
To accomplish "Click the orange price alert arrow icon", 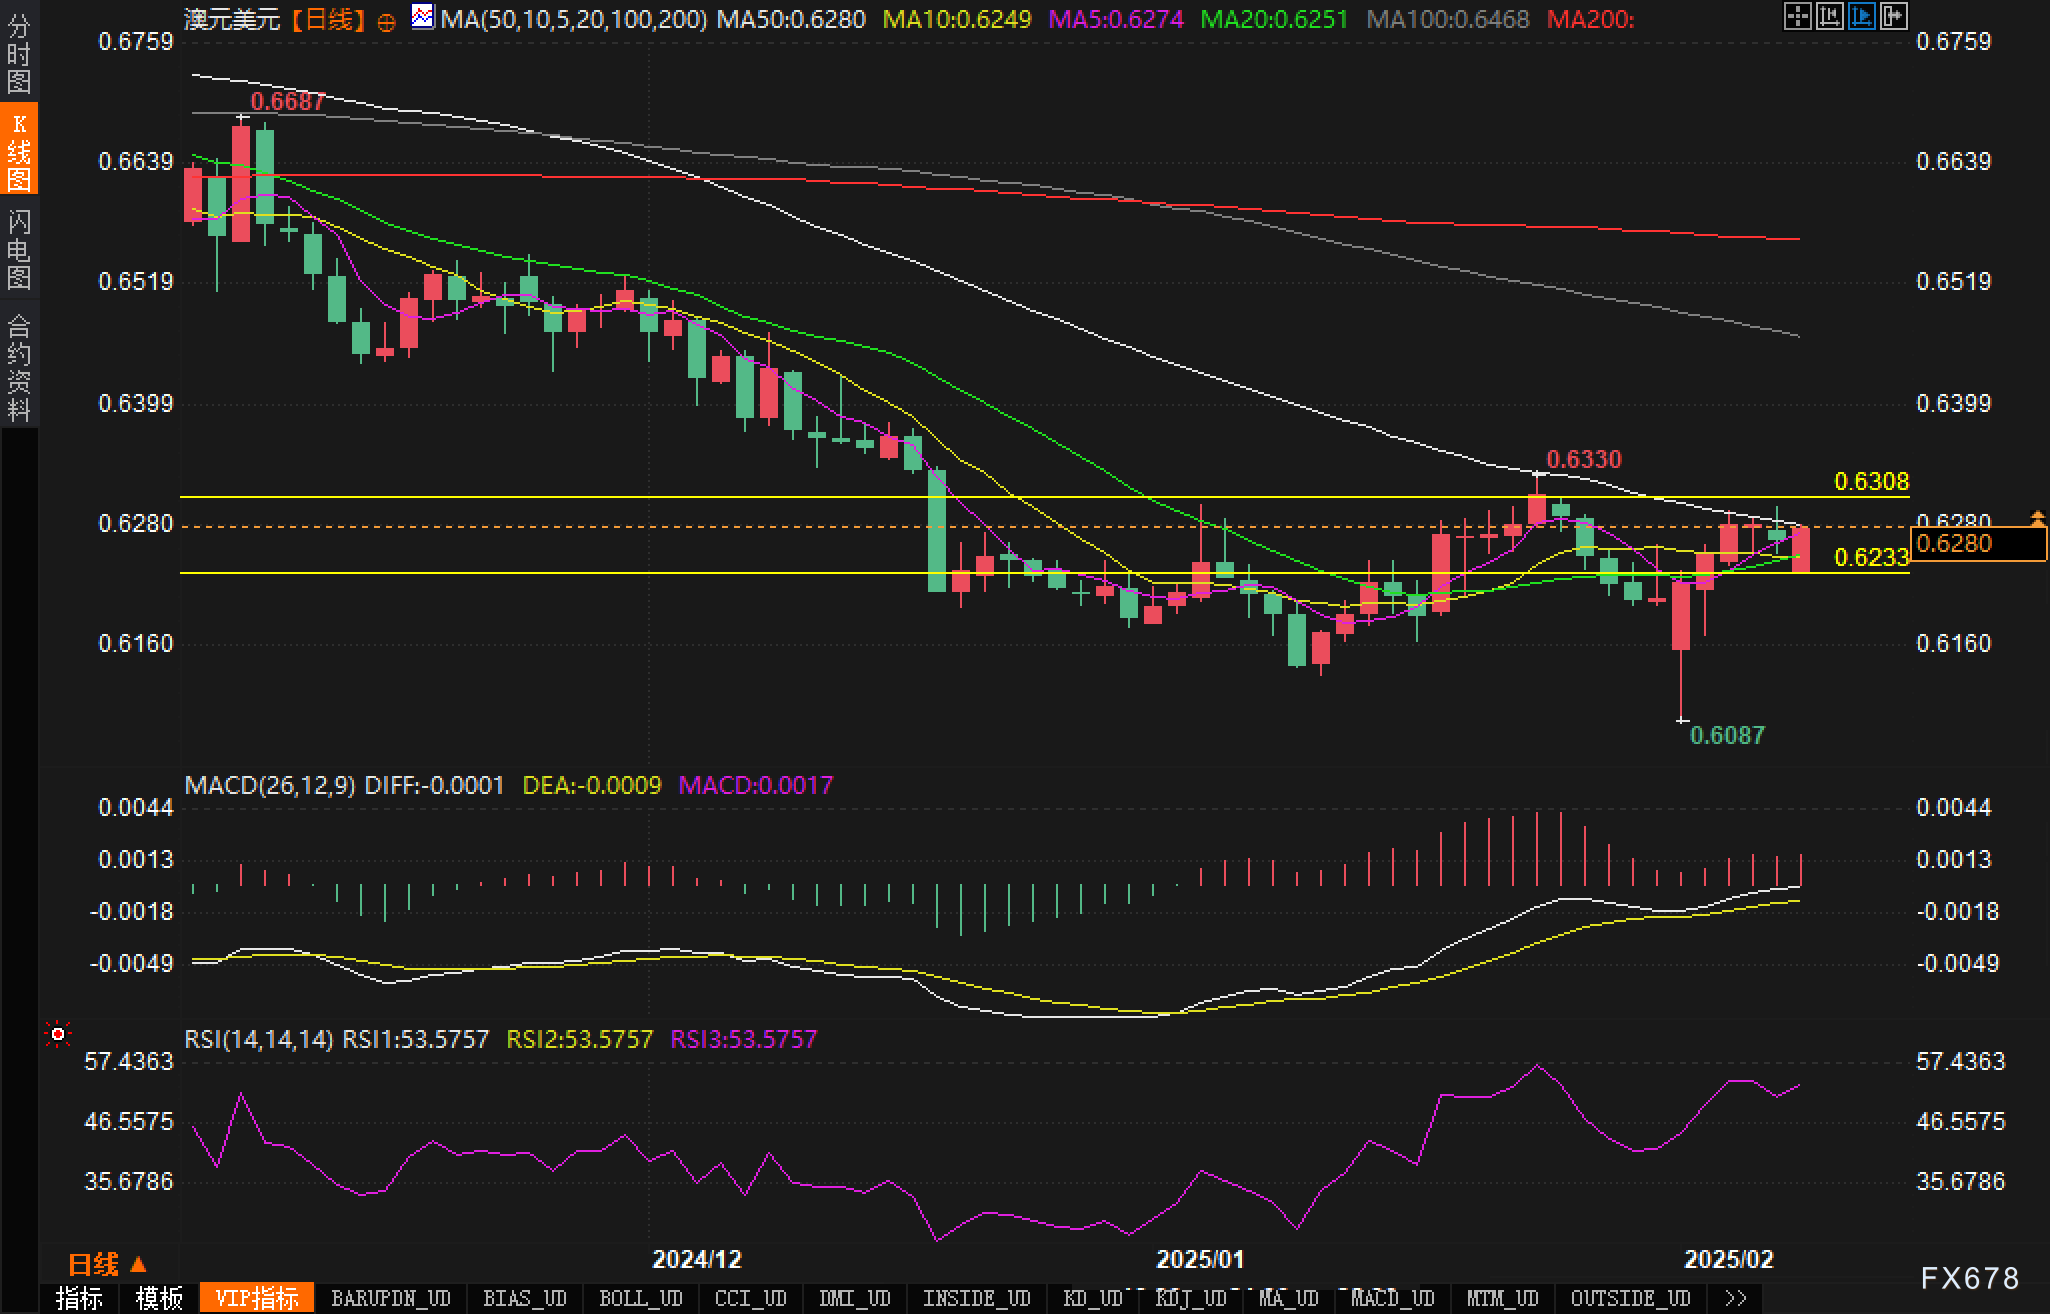I will click(x=2037, y=517).
